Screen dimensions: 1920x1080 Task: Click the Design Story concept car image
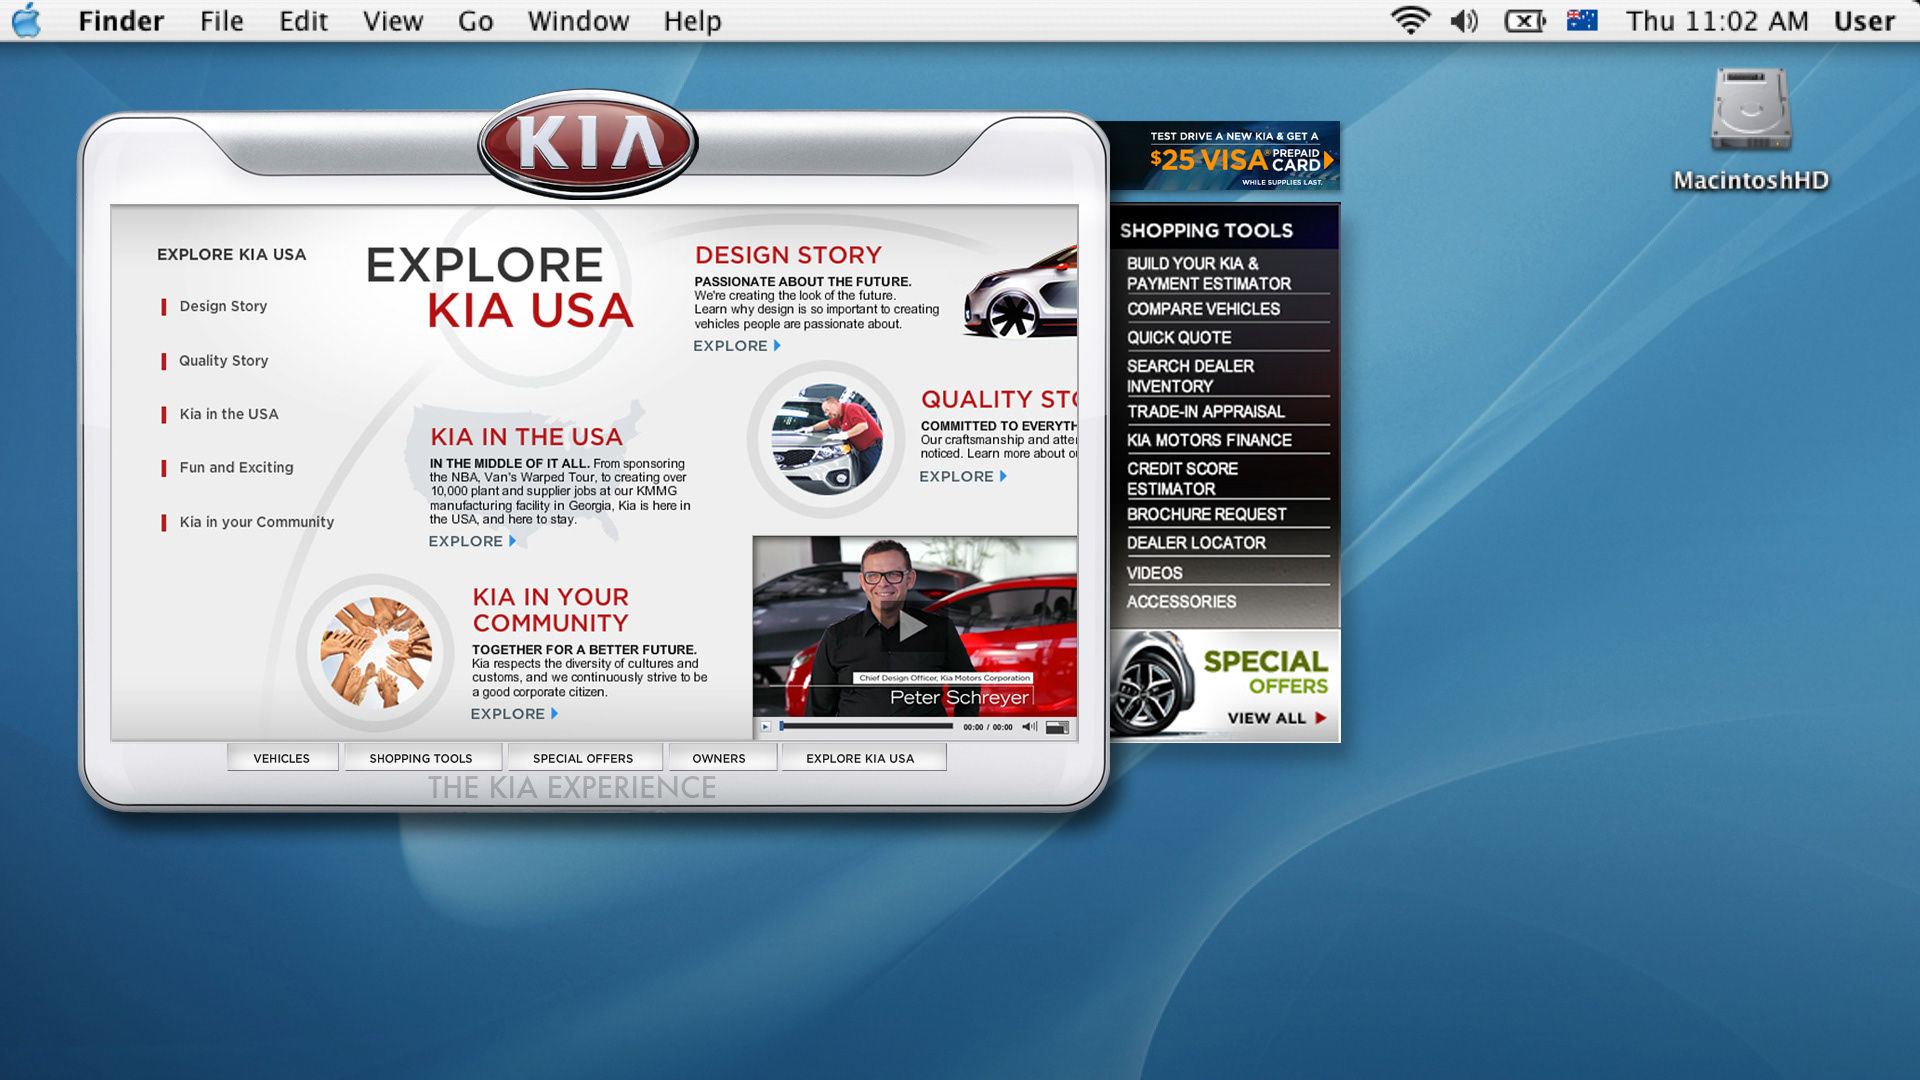pyautogui.click(x=1021, y=292)
